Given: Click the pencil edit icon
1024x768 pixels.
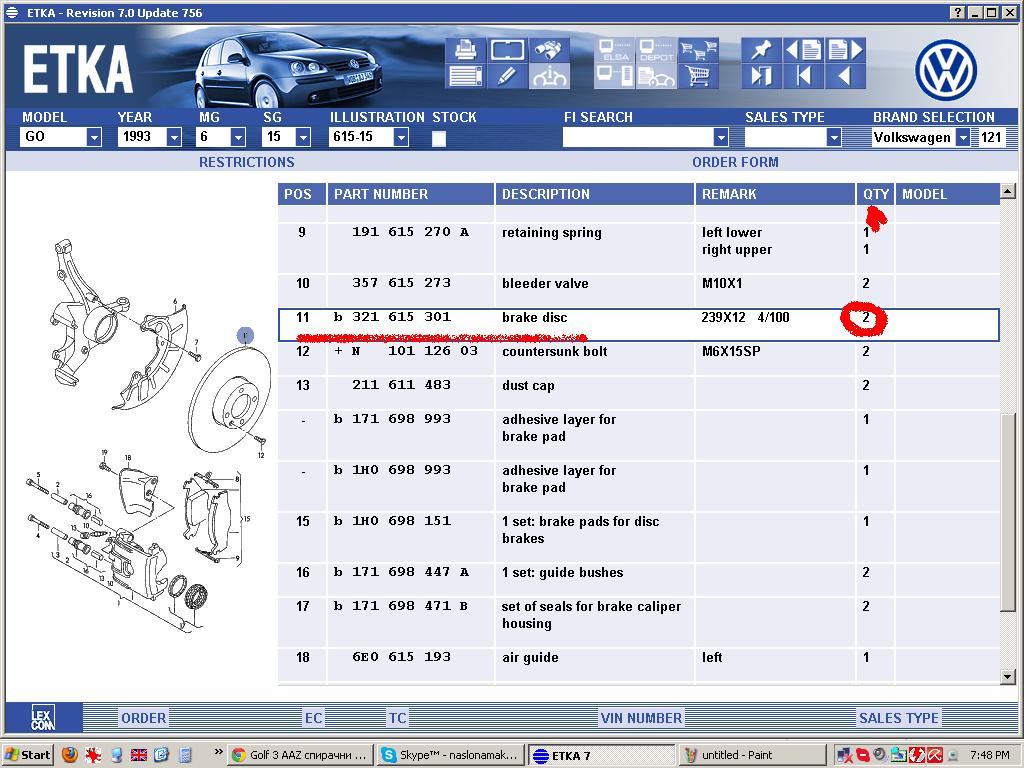Looking at the screenshot, I should 507,76.
